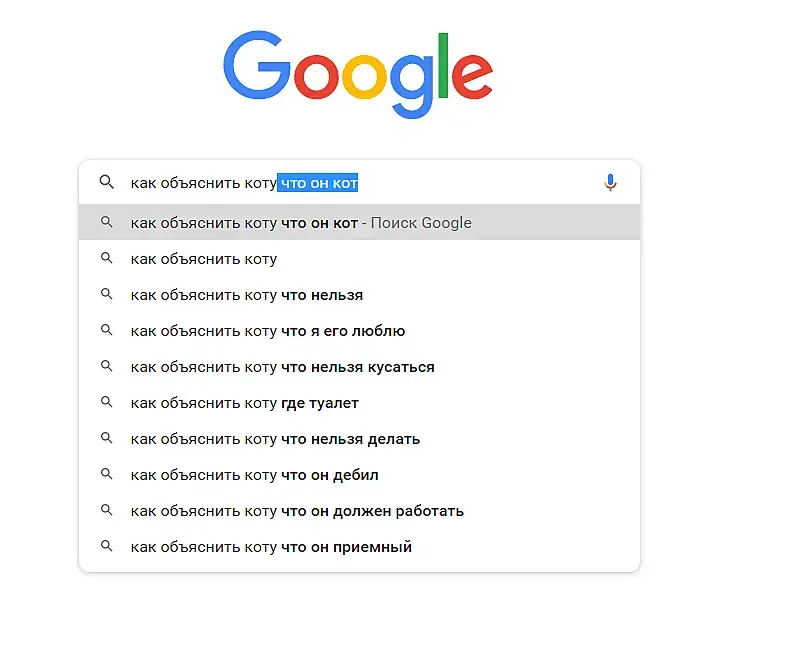
Task: Pick the suggestion "что я его люблю"
Action: pos(268,331)
